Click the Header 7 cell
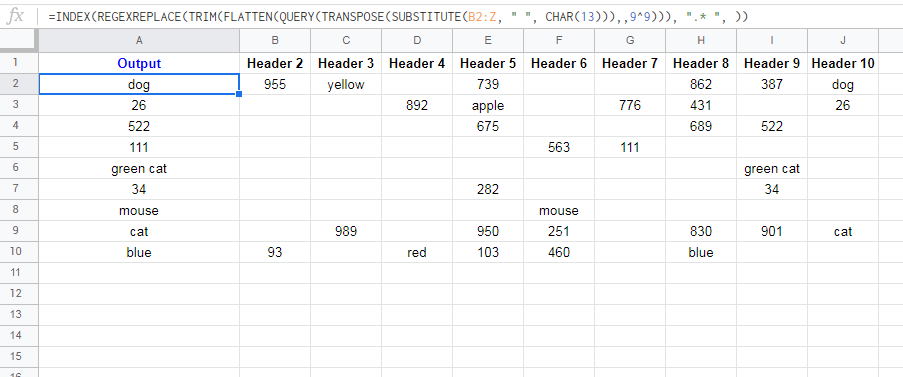The width and height of the screenshot is (903, 377). tap(630, 63)
